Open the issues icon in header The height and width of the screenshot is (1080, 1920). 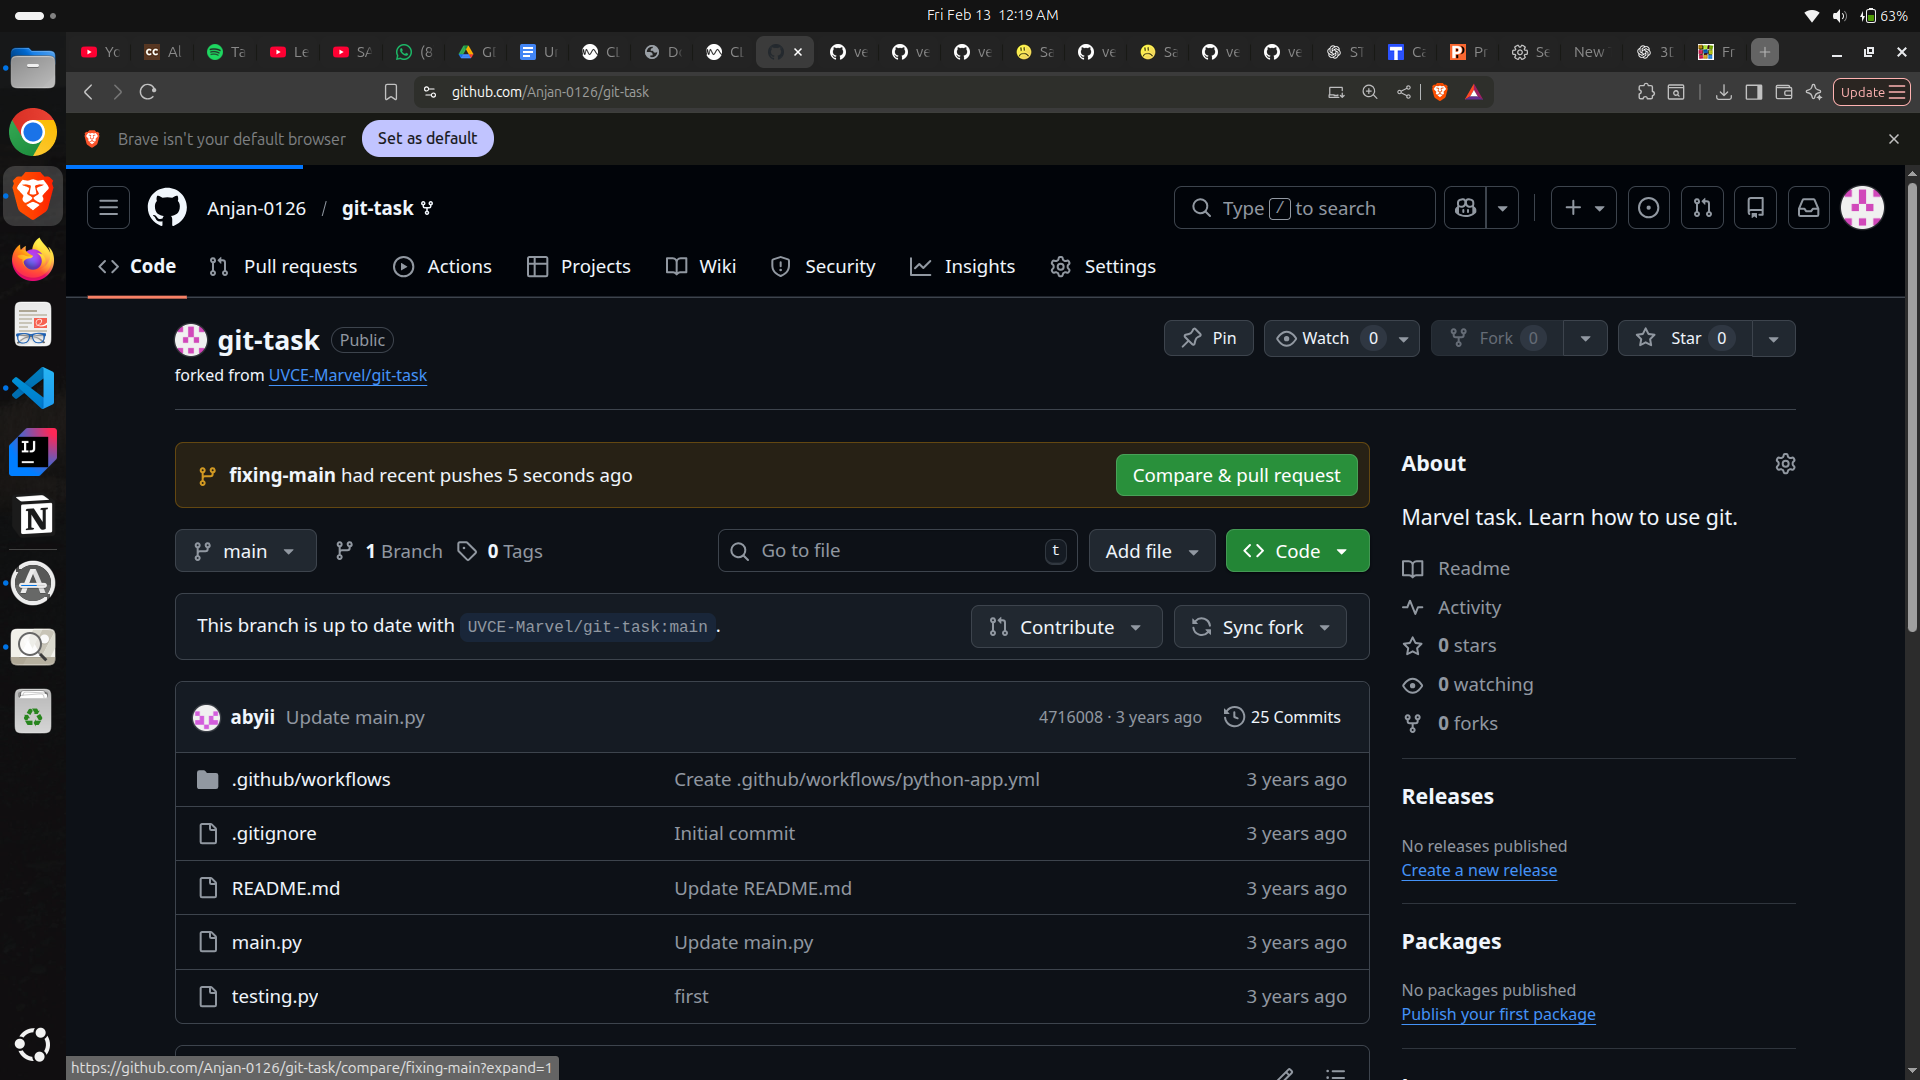point(1648,208)
